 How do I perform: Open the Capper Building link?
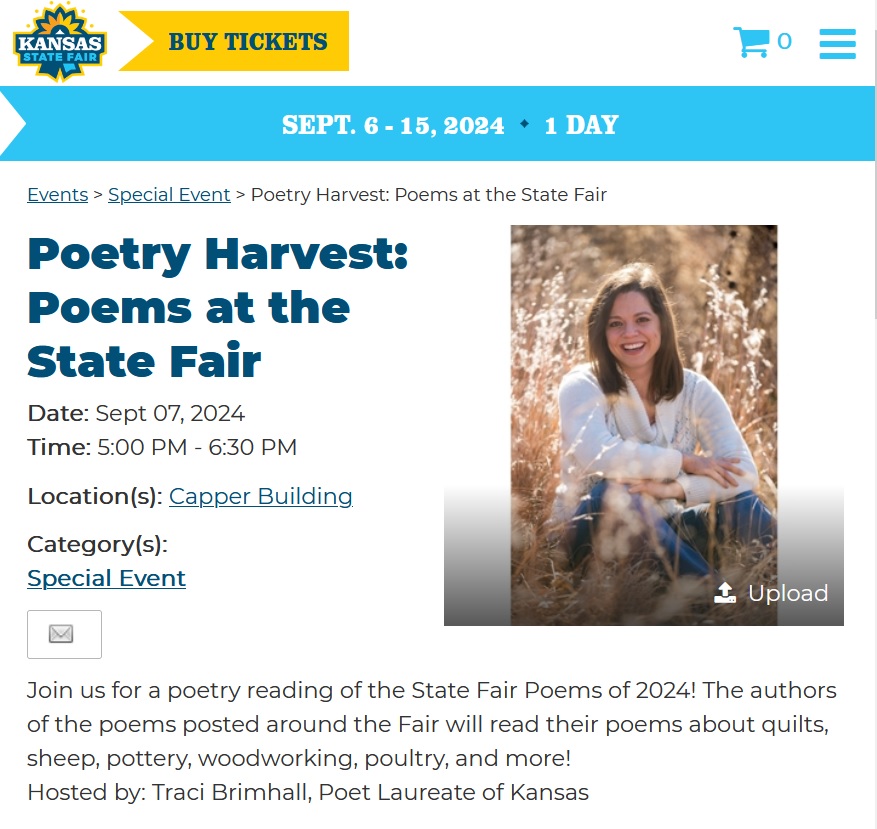pos(260,496)
